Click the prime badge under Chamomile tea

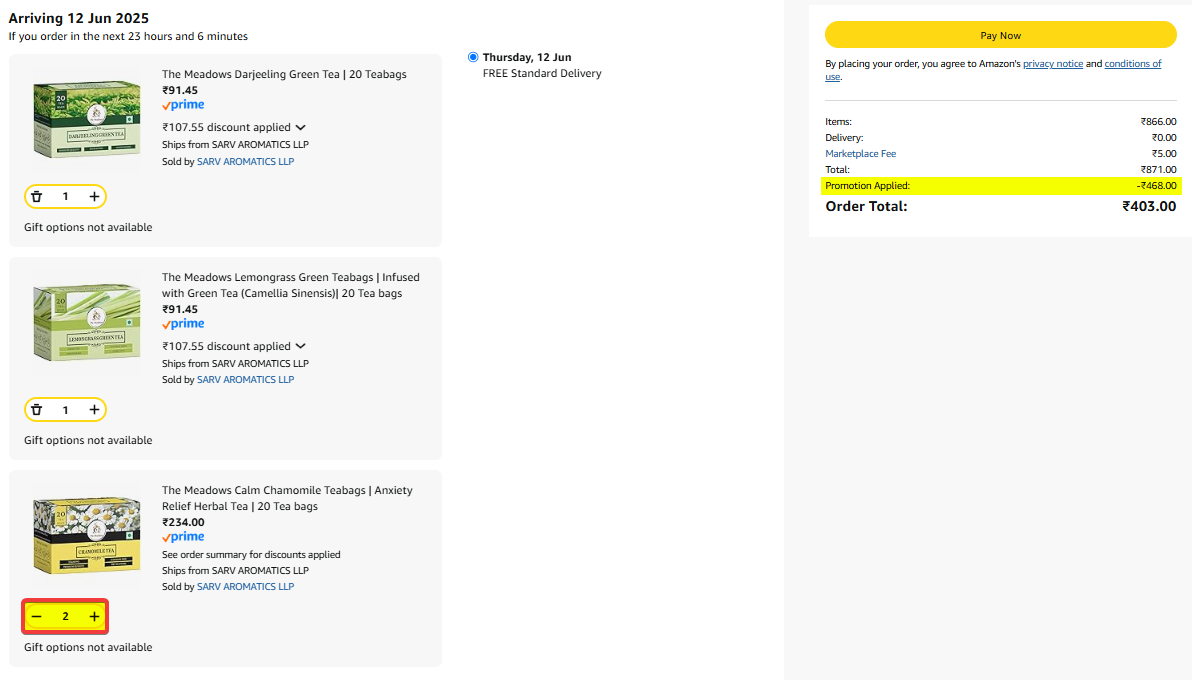[183, 537]
